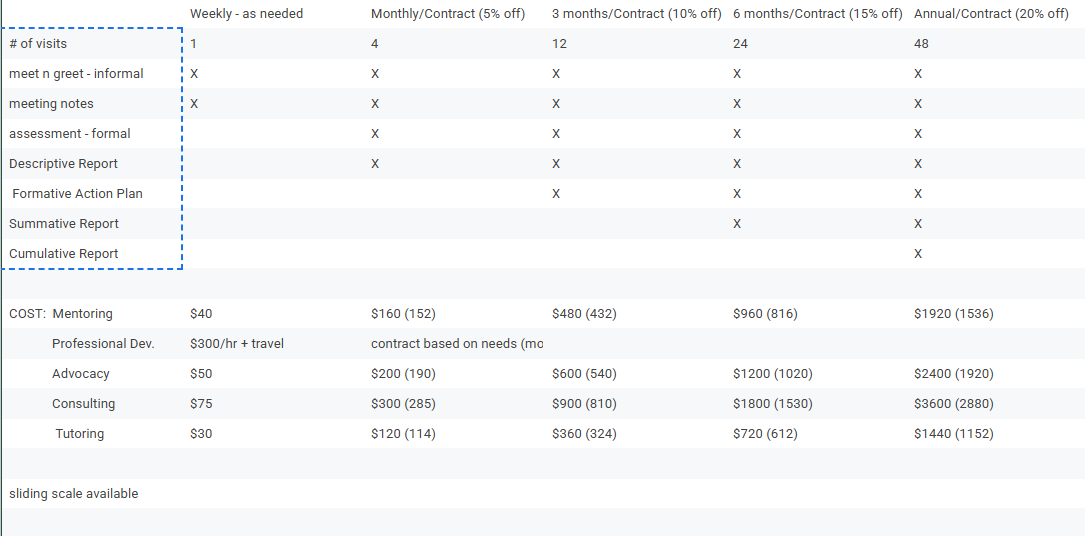This screenshot has height=536, width=1085.
Task: Click the "$600 (540)" advocacy cost cell
Action: 584,374
